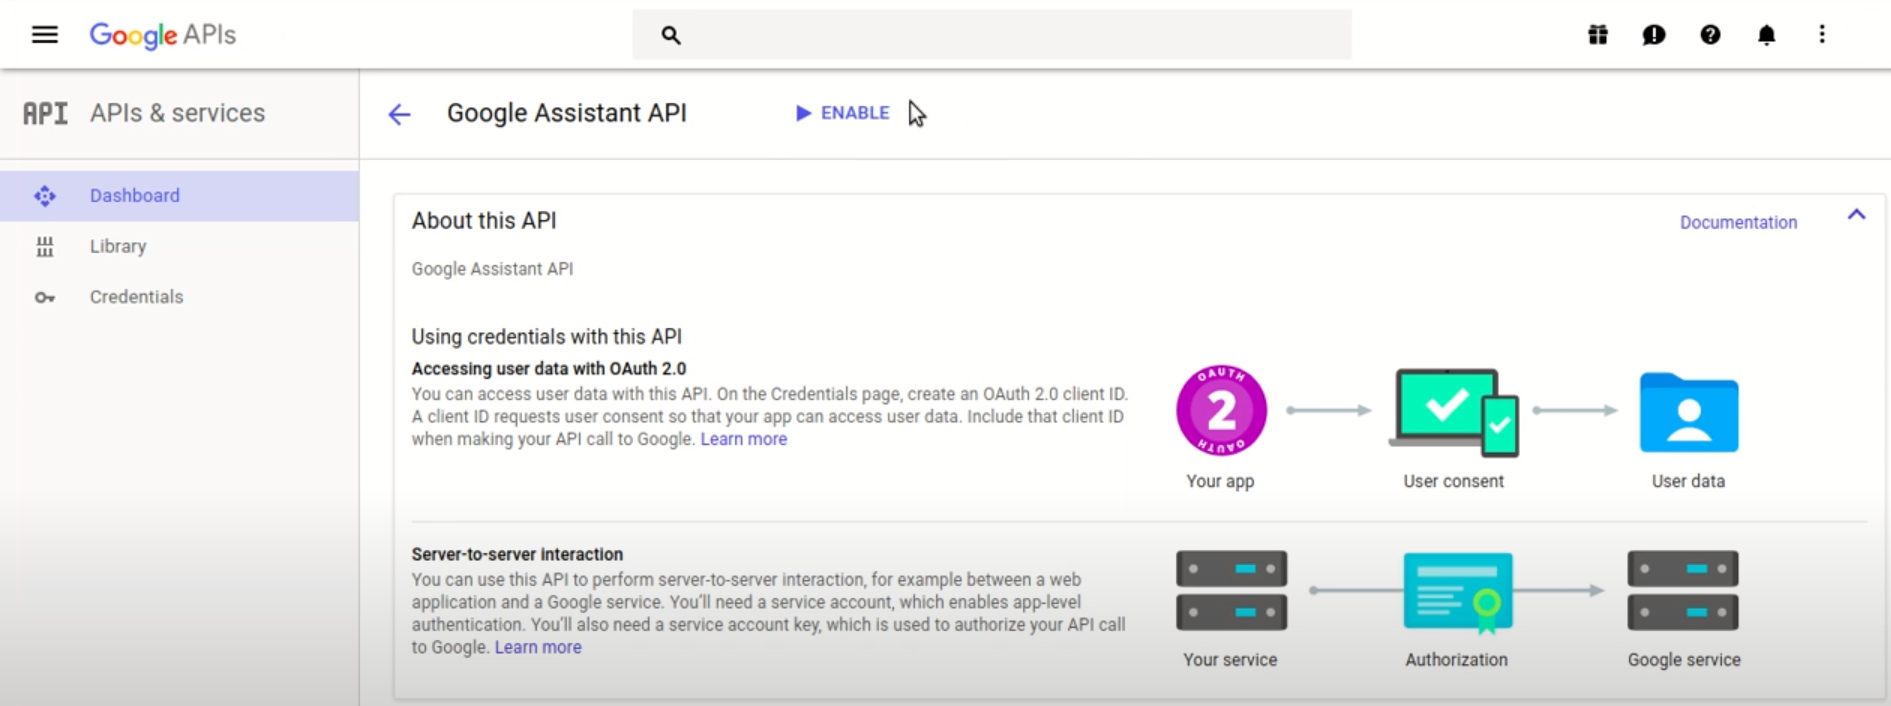Click Accessing user data with OAuth 2.0 text
The height and width of the screenshot is (706, 1891).
coord(549,369)
